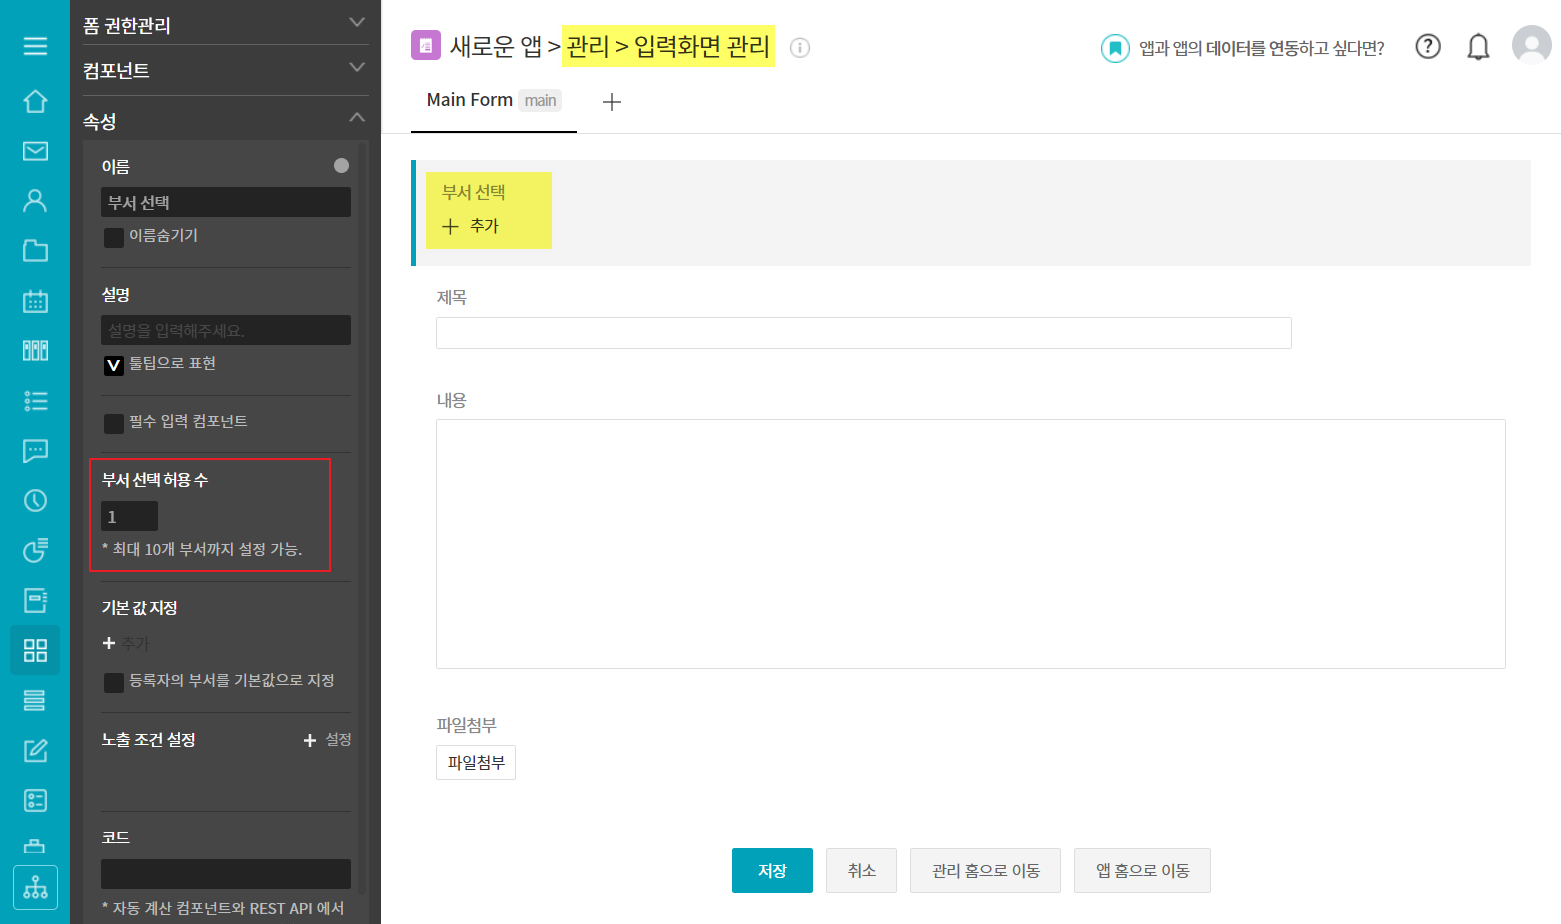The image size is (1561, 924).
Task: Click the 저장 button
Action: [x=772, y=870]
